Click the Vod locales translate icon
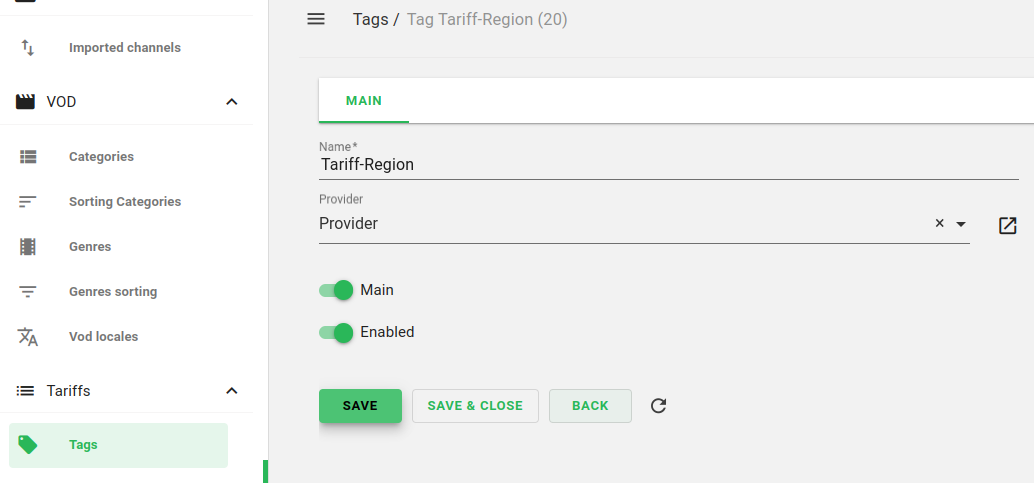The width and height of the screenshot is (1034, 483). coord(28,337)
